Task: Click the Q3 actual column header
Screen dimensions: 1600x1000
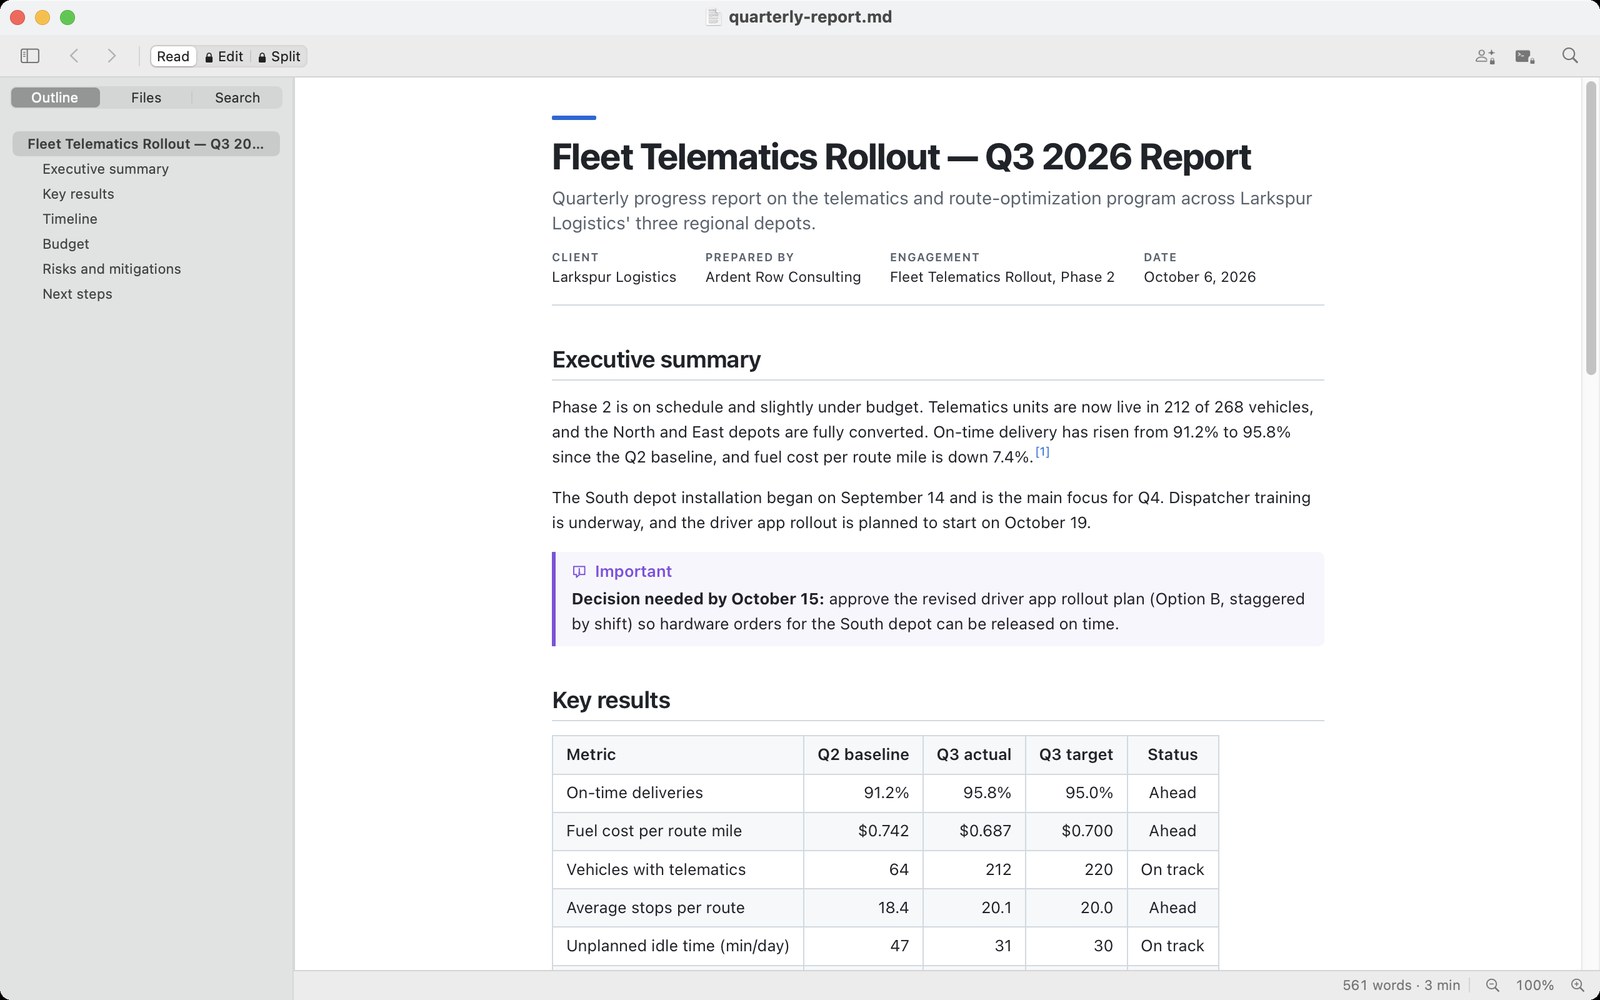Action: click(x=974, y=755)
